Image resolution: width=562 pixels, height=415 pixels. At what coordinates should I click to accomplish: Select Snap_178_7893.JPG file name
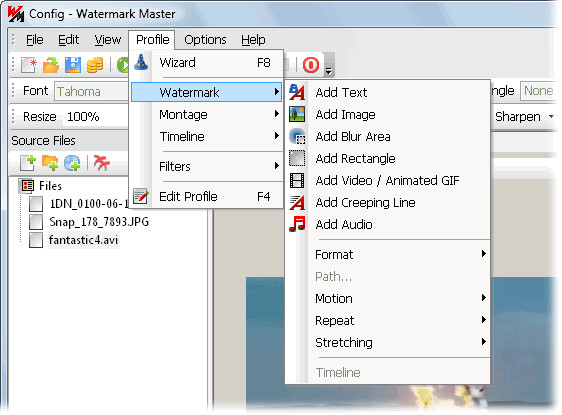pyautogui.click(x=99, y=222)
